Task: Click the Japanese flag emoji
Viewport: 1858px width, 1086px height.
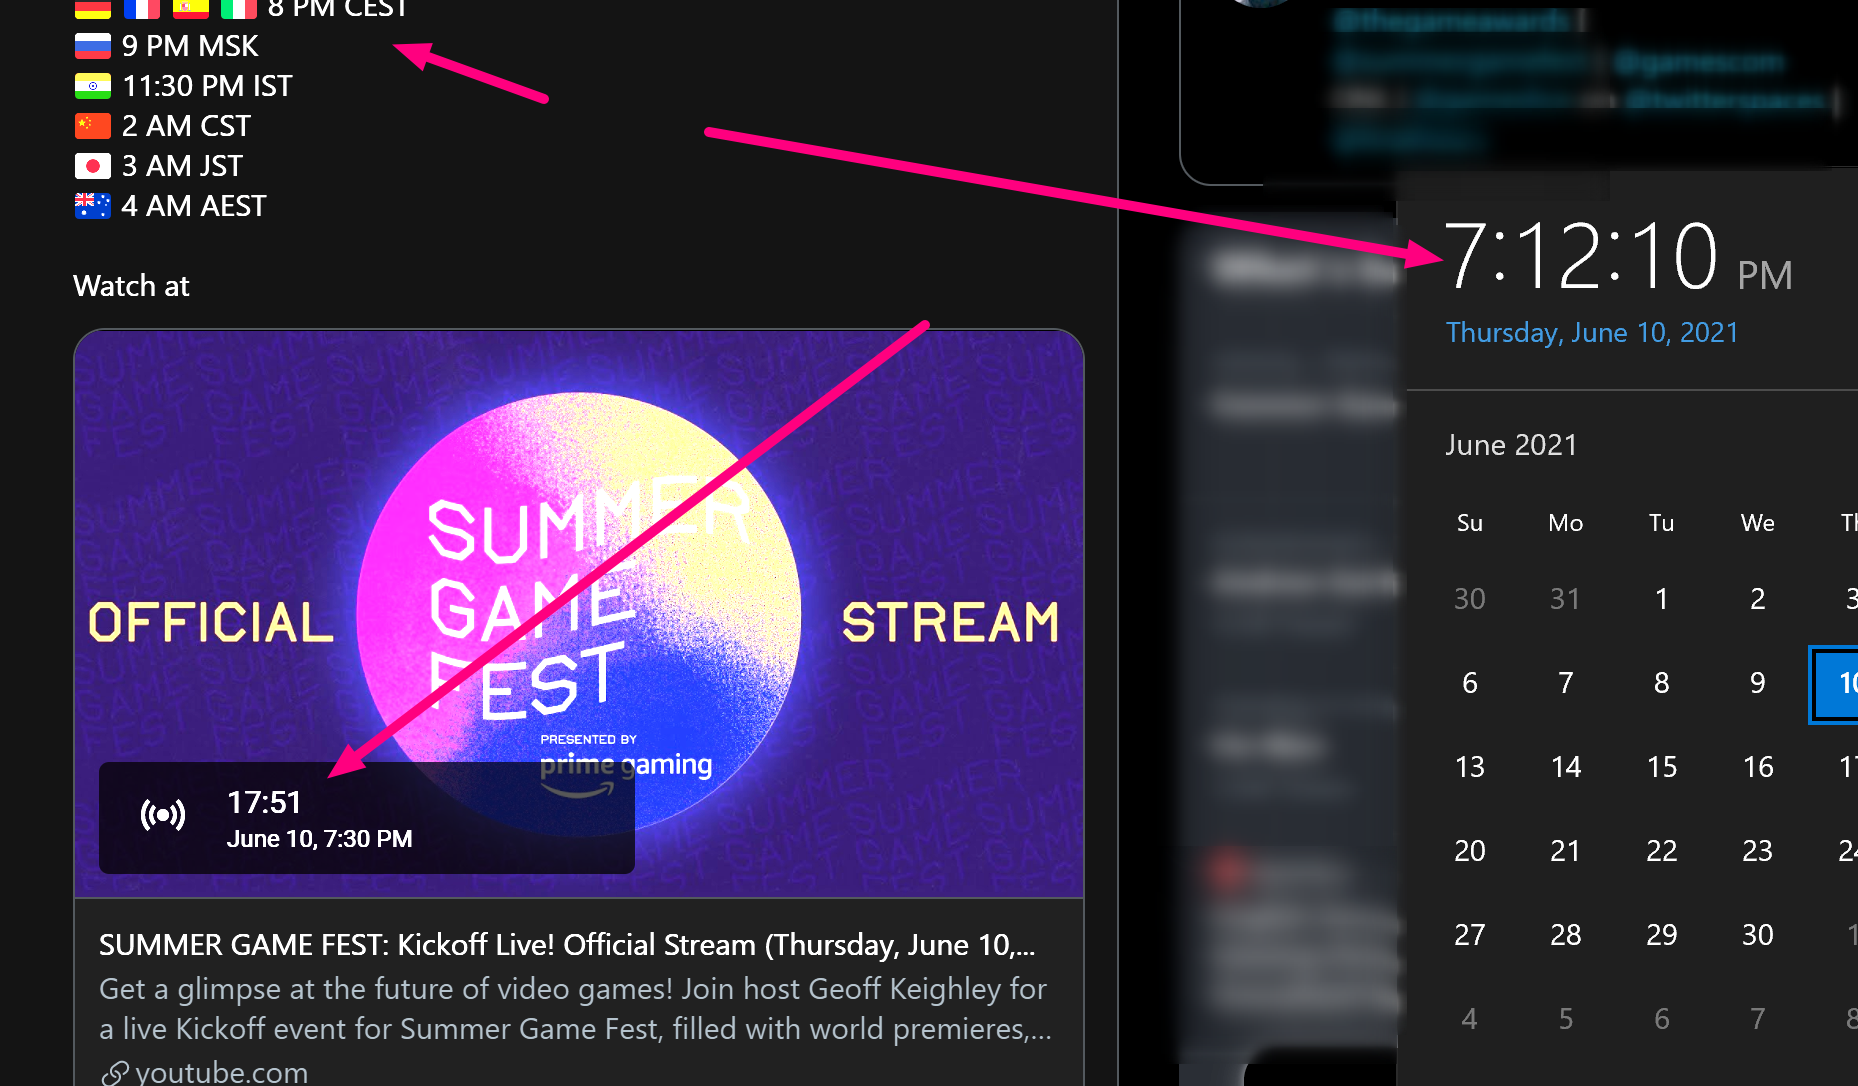Action: pos(93,166)
